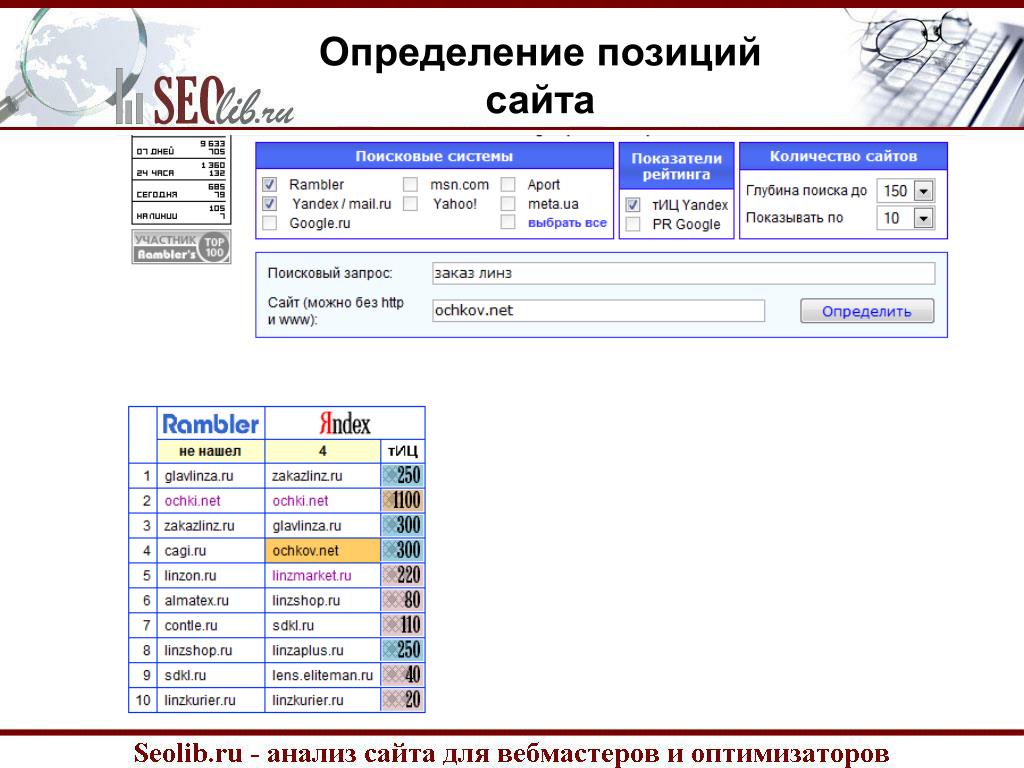Click the 110 тИЦ badge for sdkl.ru
This screenshot has width=1024, height=768.
[x=402, y=624]
